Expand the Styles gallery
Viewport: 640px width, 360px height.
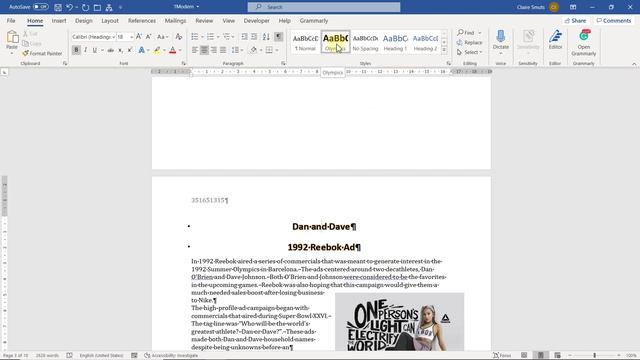point(444,50)
